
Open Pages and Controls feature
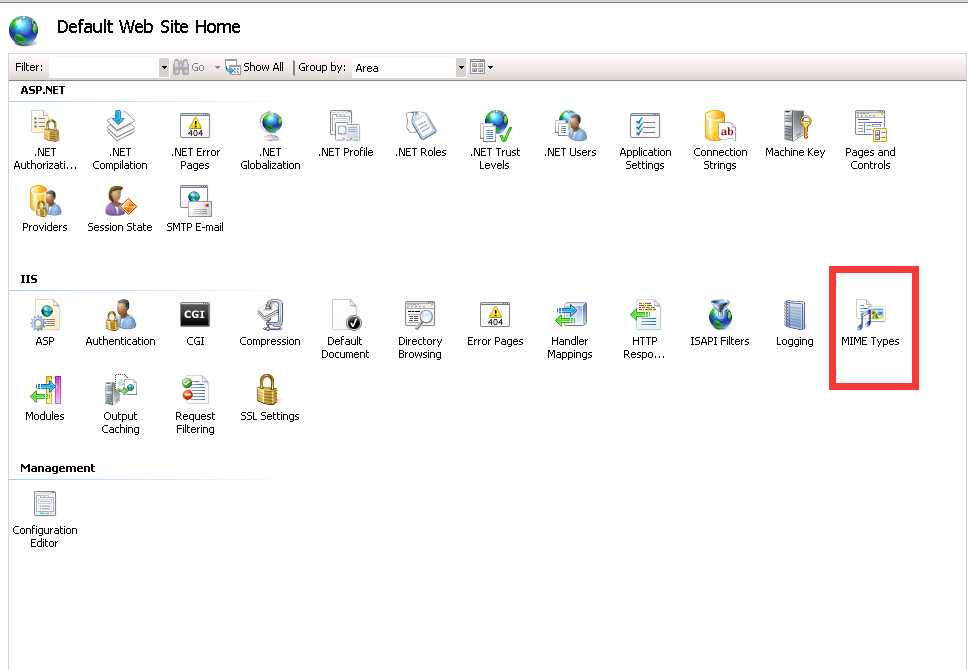click(870, 140)
